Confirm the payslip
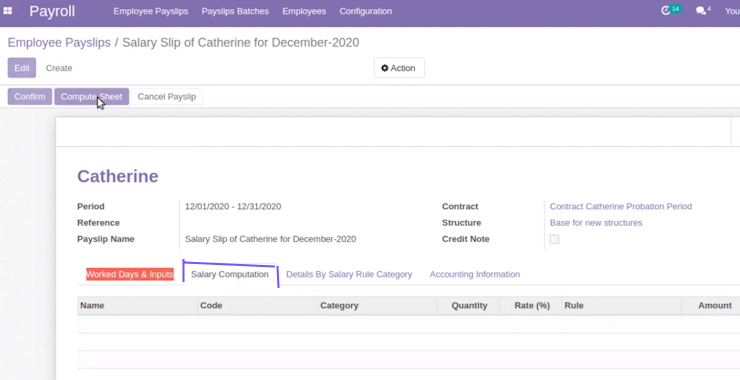The height and width of the screenshot is (380, 740). [30, 96]
